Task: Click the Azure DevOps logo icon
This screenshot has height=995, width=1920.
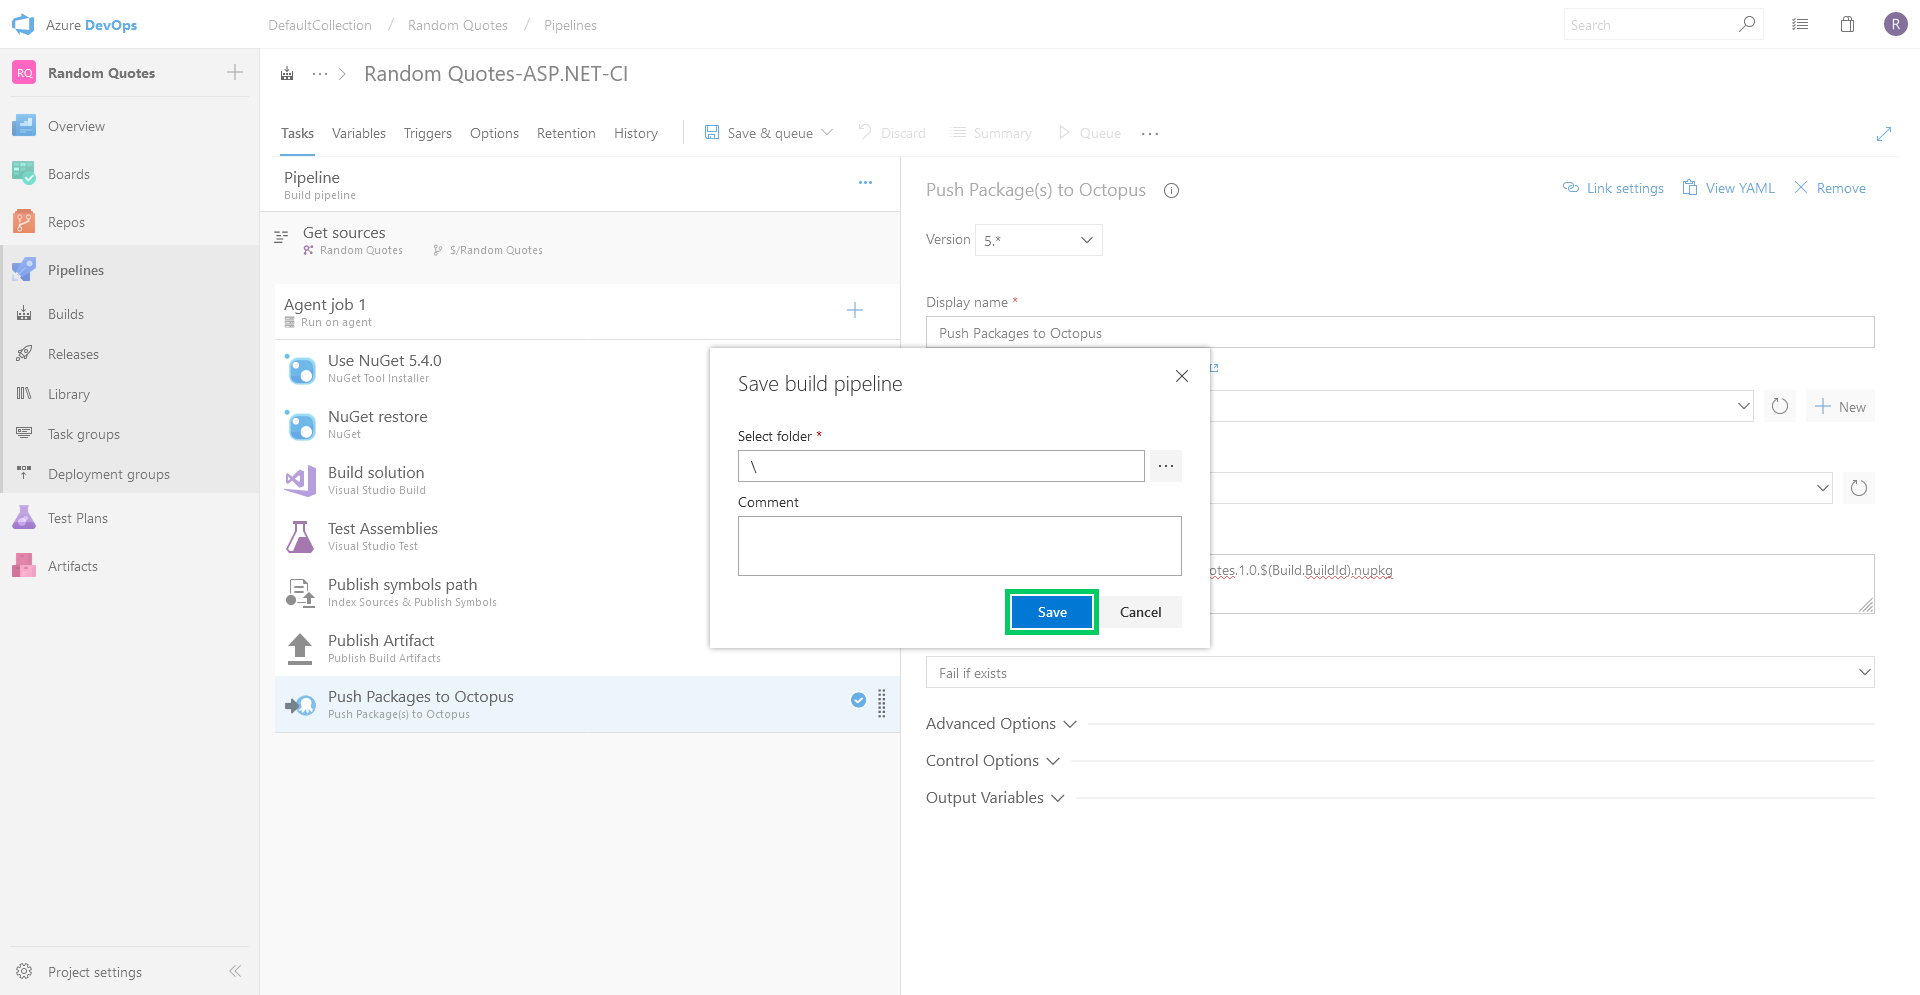Action: click(x=23, y=24)
